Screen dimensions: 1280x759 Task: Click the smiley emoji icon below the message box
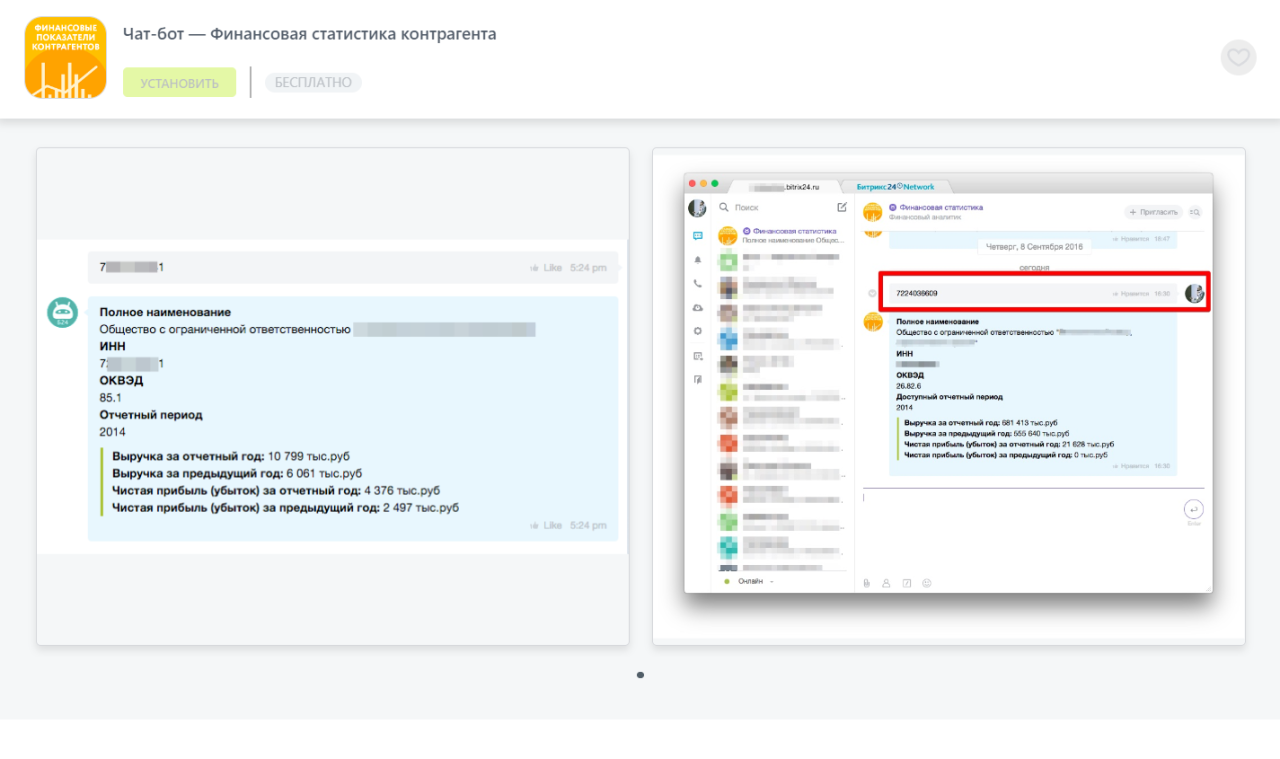(926, 583)
